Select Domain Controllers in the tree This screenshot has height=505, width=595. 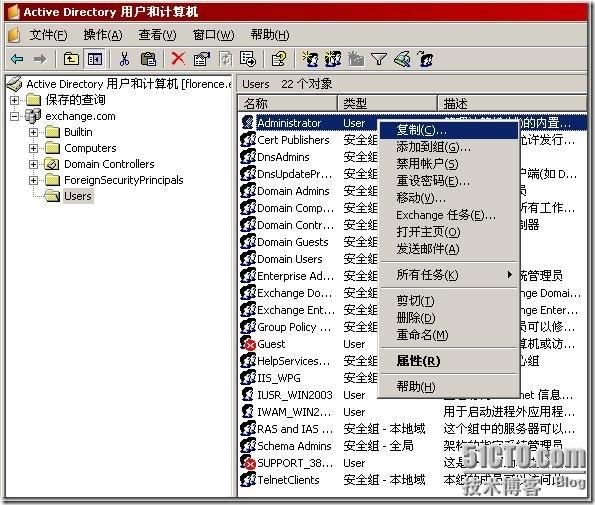pyautogui.click(x=109, y=164)
